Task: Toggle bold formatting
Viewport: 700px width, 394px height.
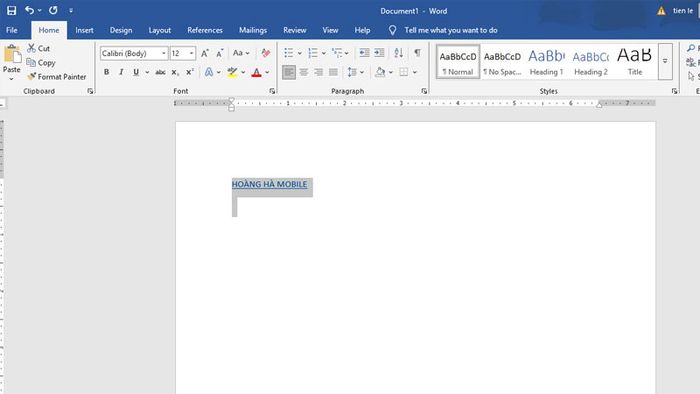Action: 106,72
